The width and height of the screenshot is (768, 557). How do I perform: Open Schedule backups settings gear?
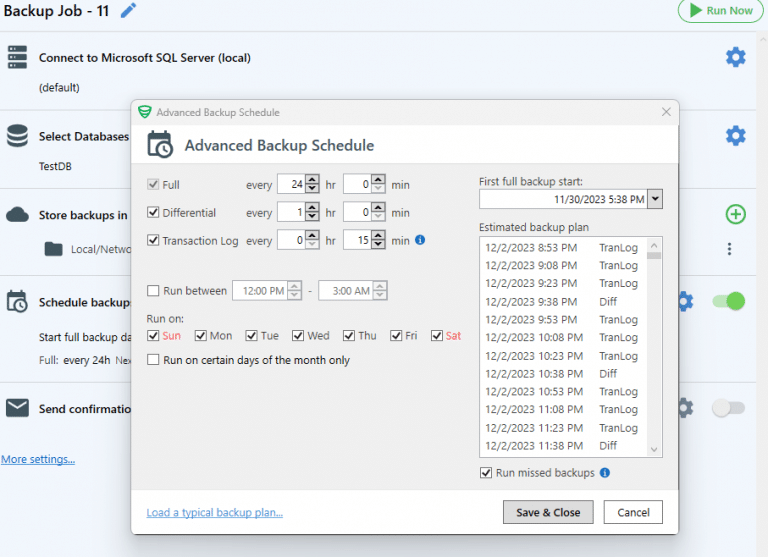[686, 301]
